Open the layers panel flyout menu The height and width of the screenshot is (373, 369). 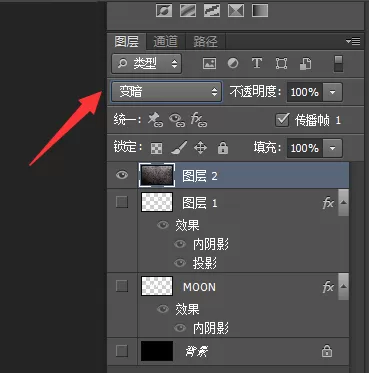tap(353, 41)
